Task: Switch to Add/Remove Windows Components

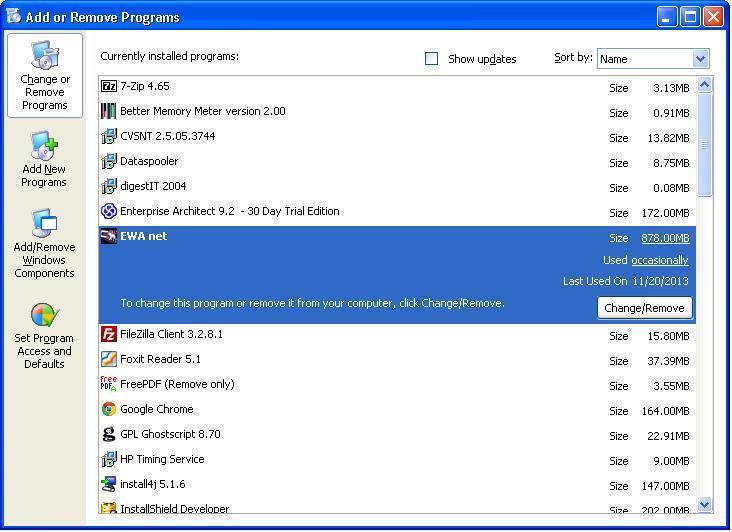Action: tap(44, 244)
